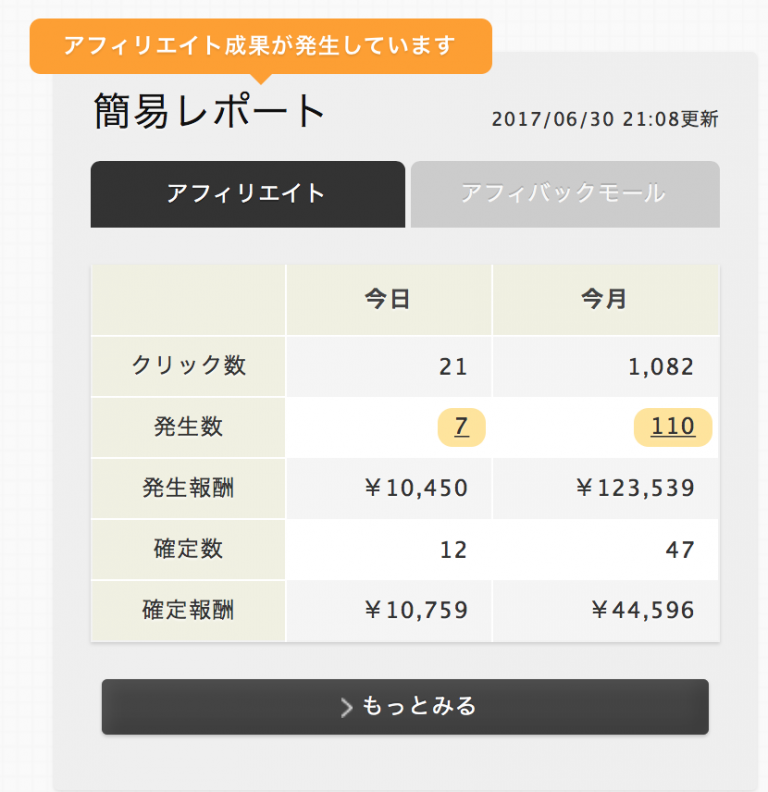
Task: Click the もっとみる button
Action: click(x=405, y=707)
